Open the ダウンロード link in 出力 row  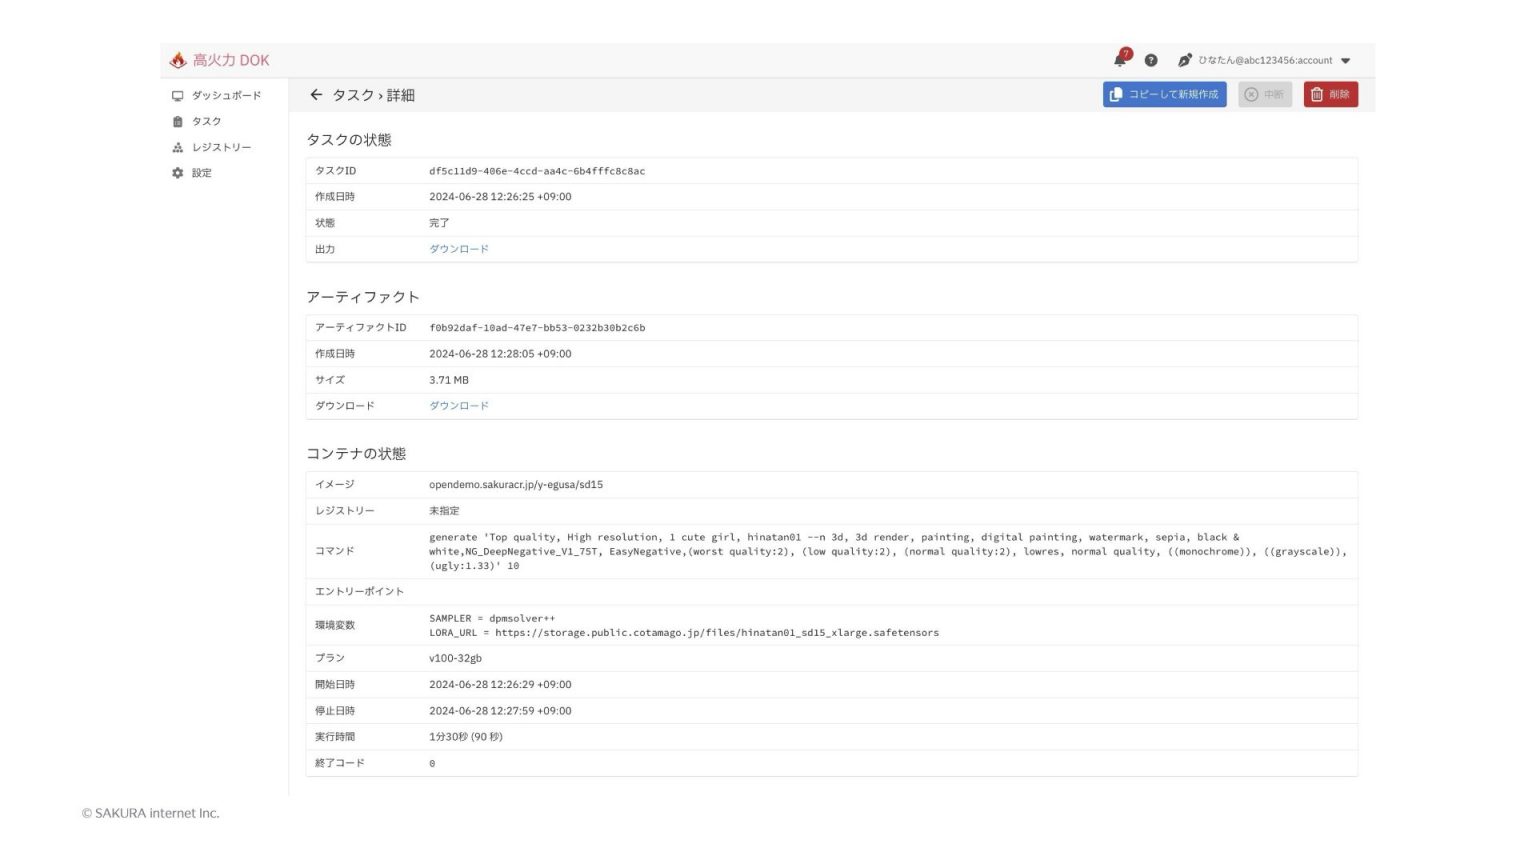tap(458, 248)
